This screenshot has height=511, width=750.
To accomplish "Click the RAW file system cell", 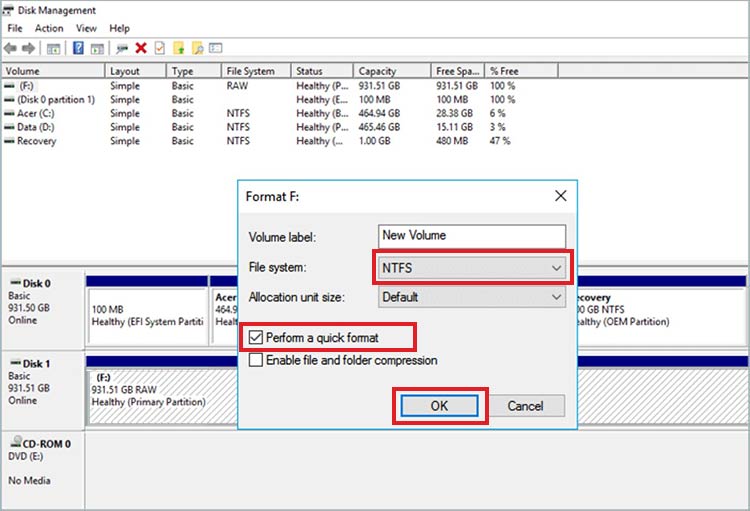I will click(237, 86).
